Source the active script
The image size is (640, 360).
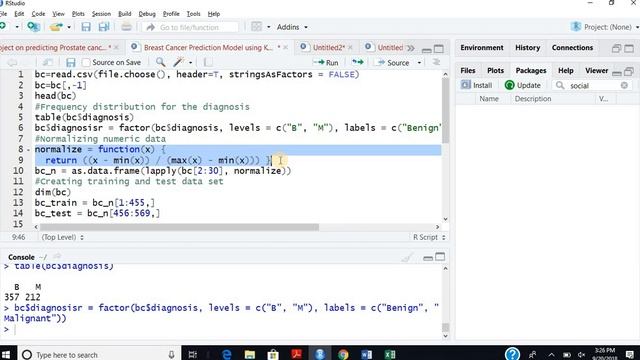(x=394, y=62)
